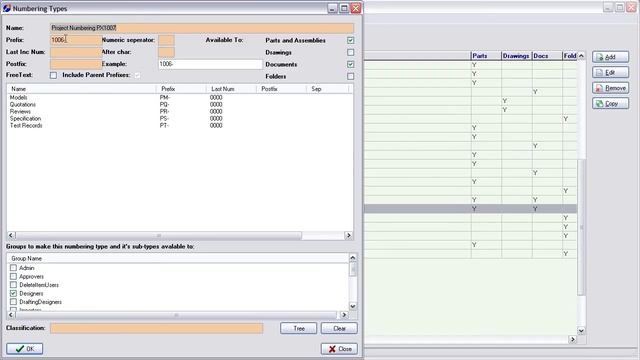Open the classification Tree button

click(x=298, y=328)
